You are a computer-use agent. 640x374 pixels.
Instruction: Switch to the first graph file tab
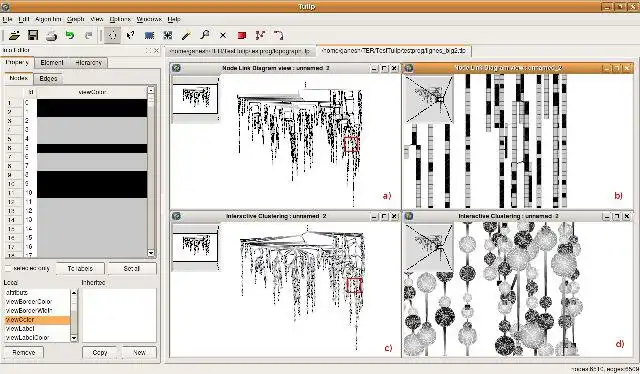pos(241,51)
